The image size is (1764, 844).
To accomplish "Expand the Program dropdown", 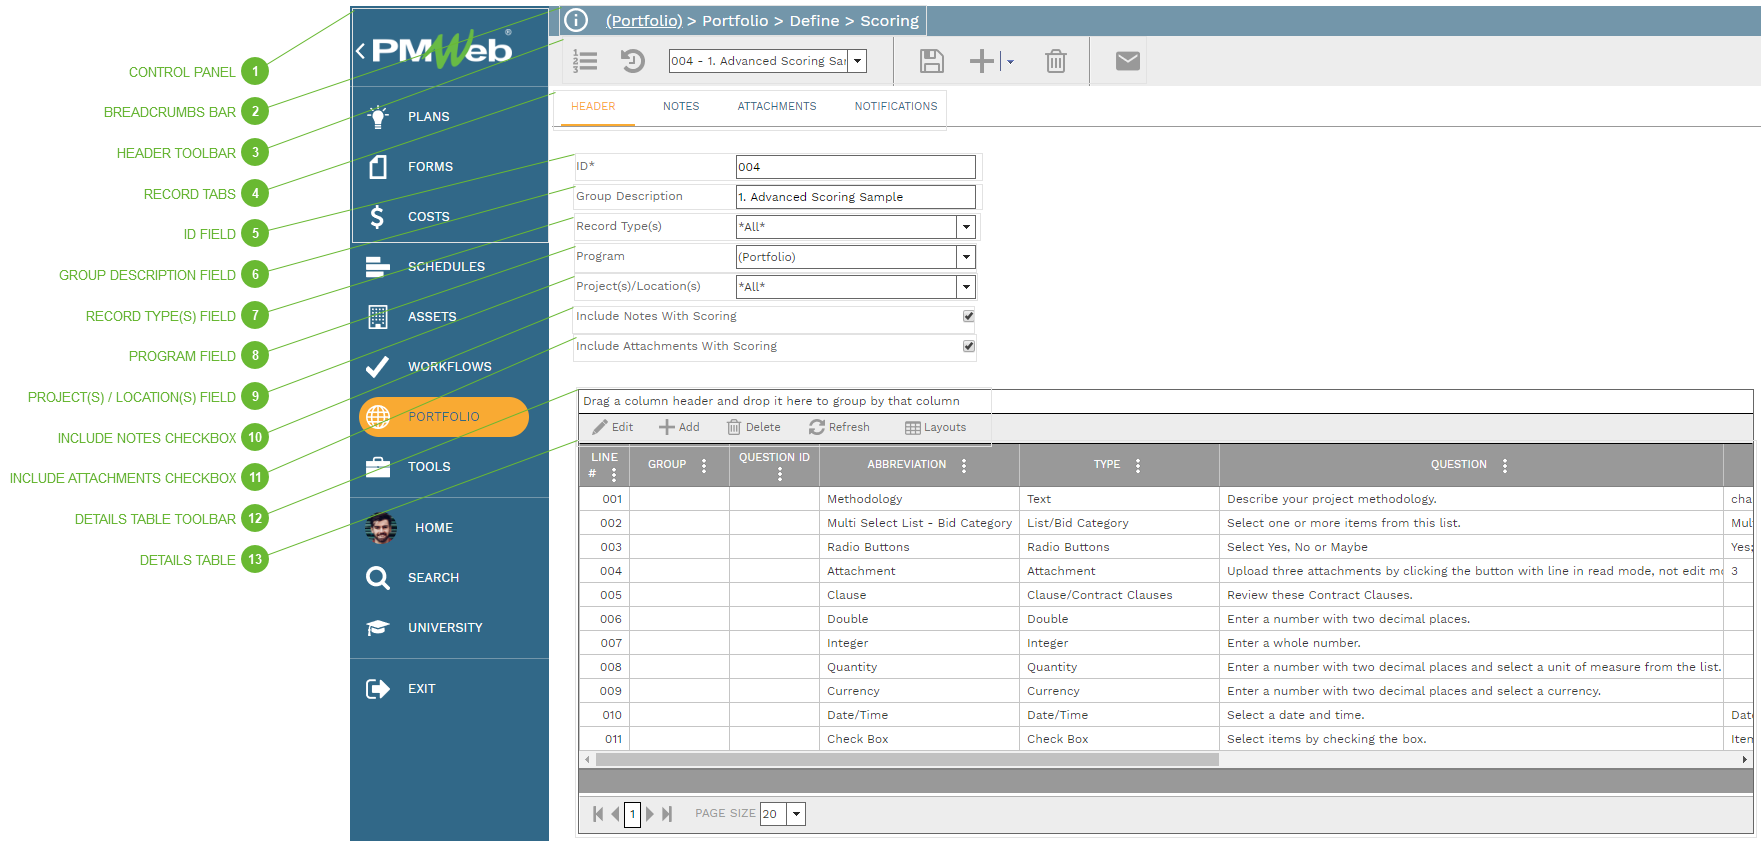I will click(966, 257).
